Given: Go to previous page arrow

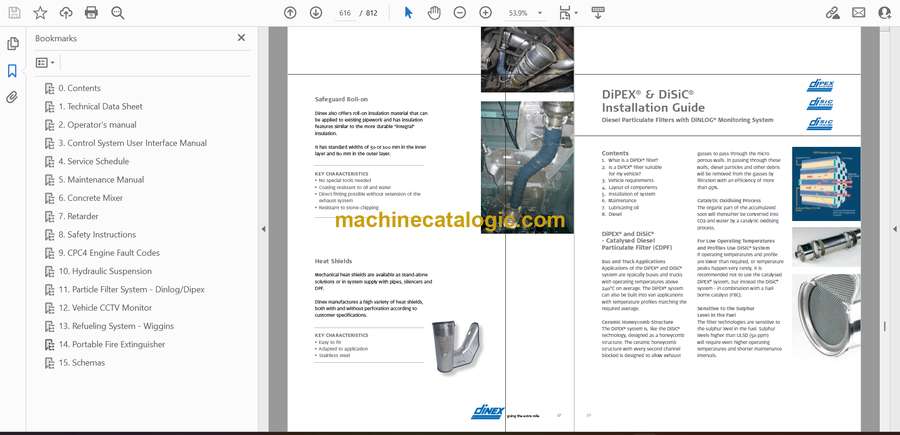Looking at the screenshot, I should pyautogui.click(x=290, y=13).
